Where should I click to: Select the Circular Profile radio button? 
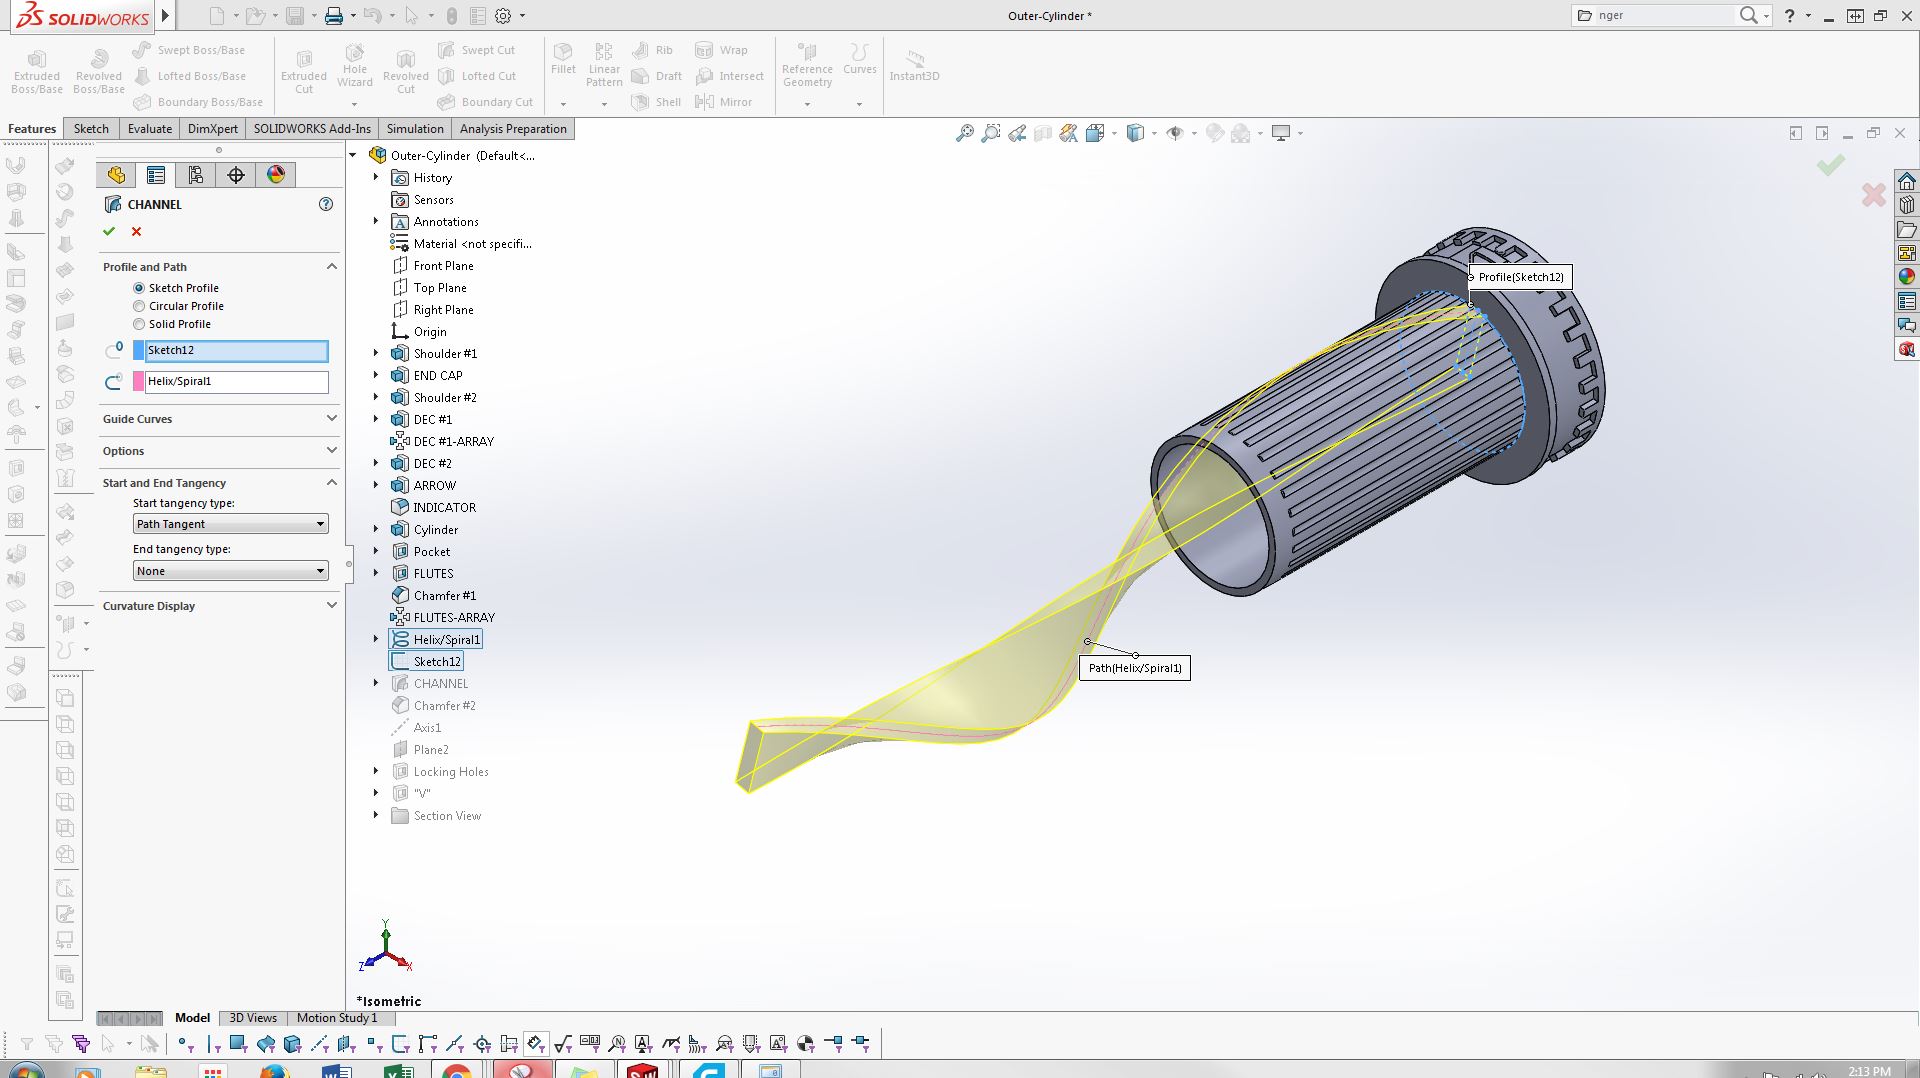click(139, 306)
